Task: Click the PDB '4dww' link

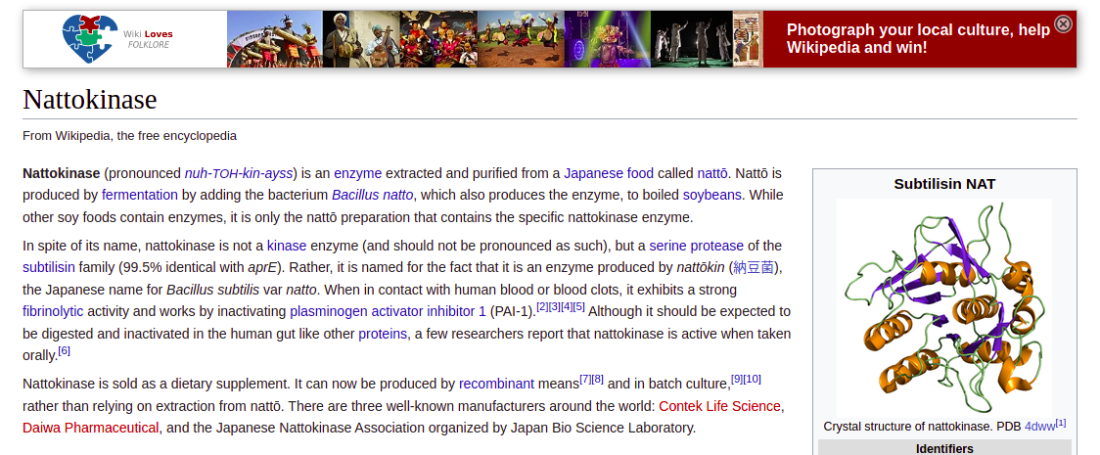Action: pyautogui.click(x=1040, y=426)
